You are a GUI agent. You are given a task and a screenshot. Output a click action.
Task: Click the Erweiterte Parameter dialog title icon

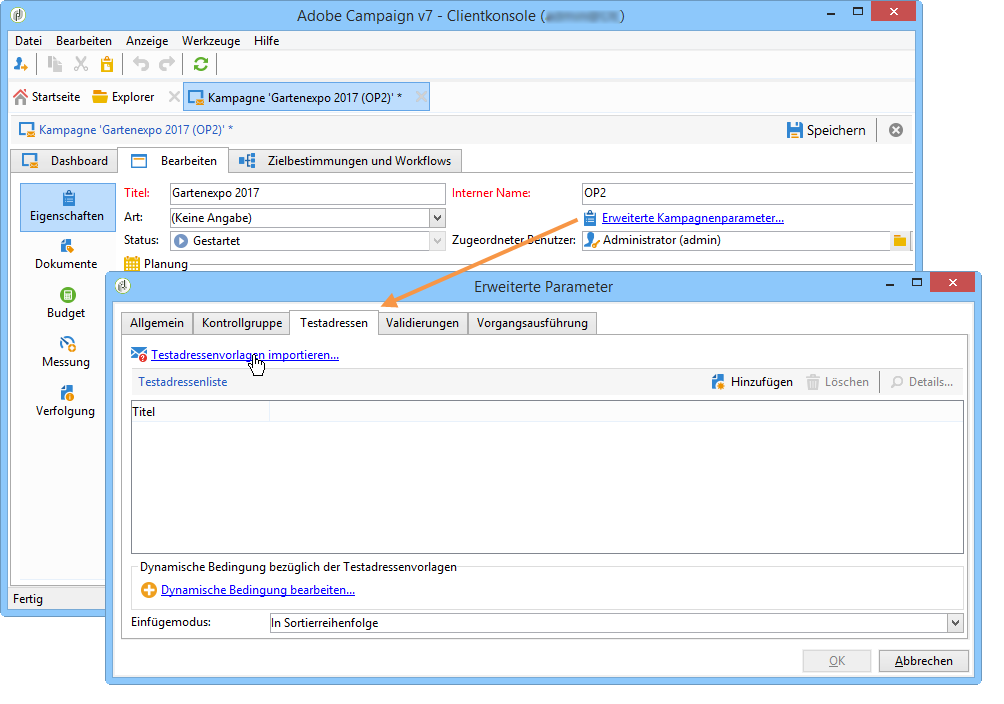pos(123,286)
